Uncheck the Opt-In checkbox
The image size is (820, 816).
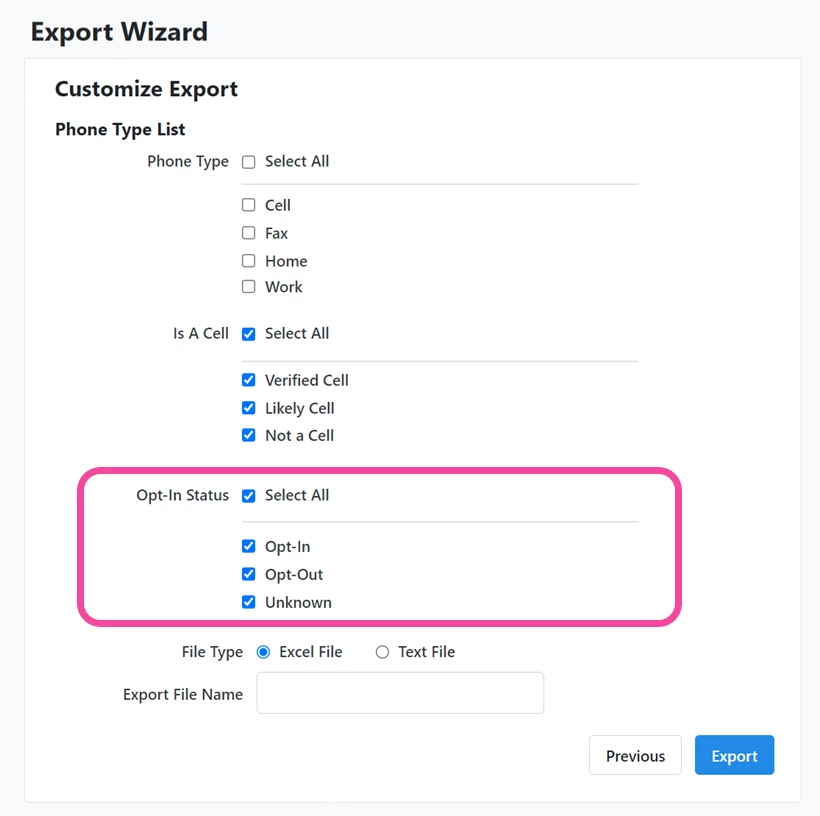pyautogui.click(x=248, y=546)
